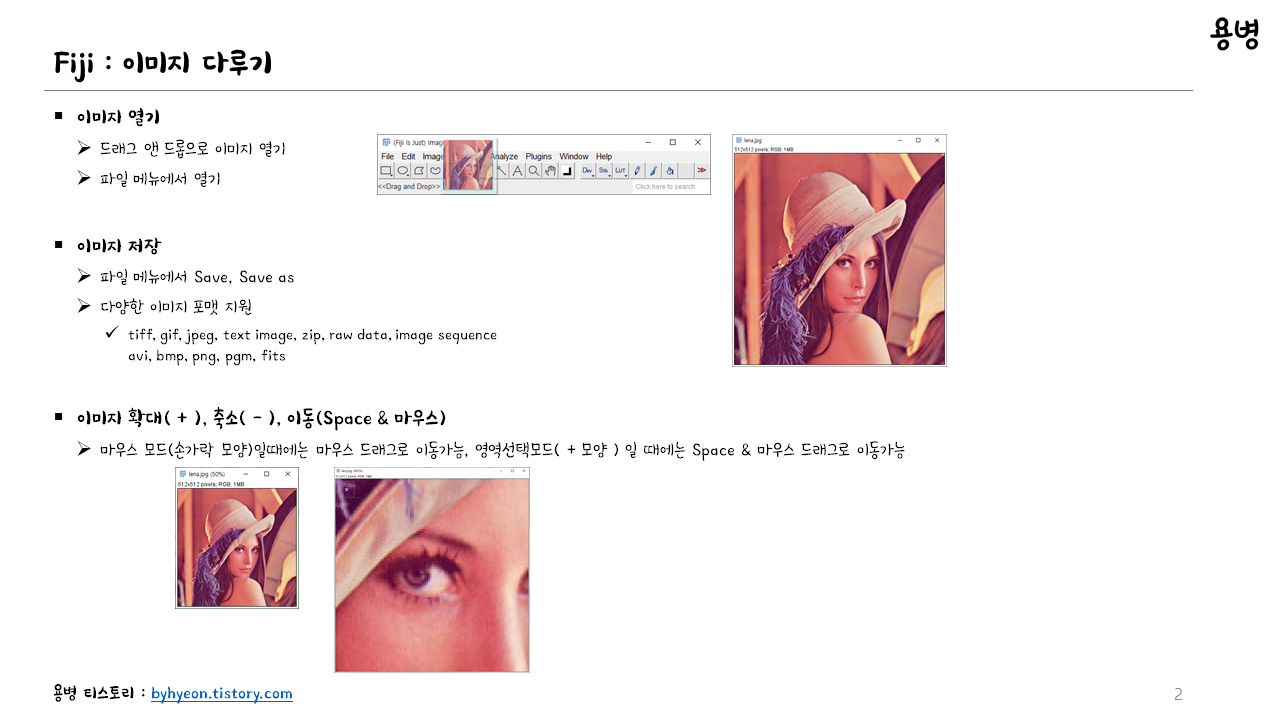Click the Fiji window title icon

tap(386, 142)
